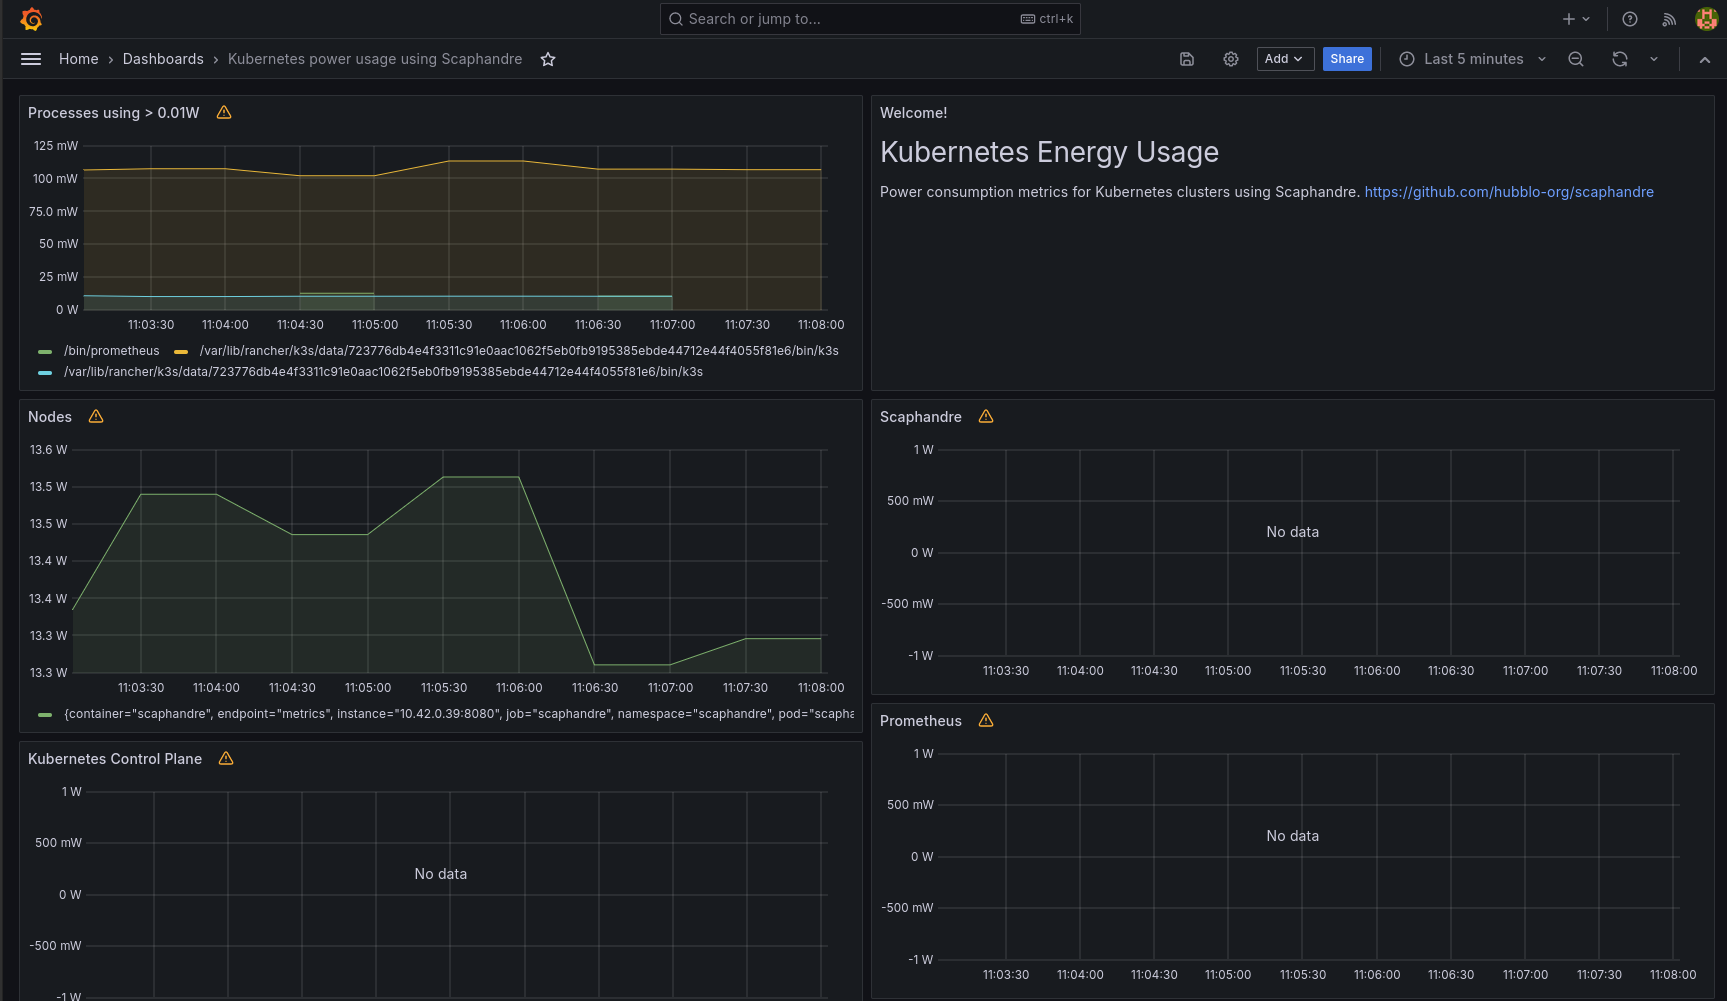This screenshot has width=1727, height=1001.
Task: Open the Scaphandre panel title menu
Action: coord(921,417)
